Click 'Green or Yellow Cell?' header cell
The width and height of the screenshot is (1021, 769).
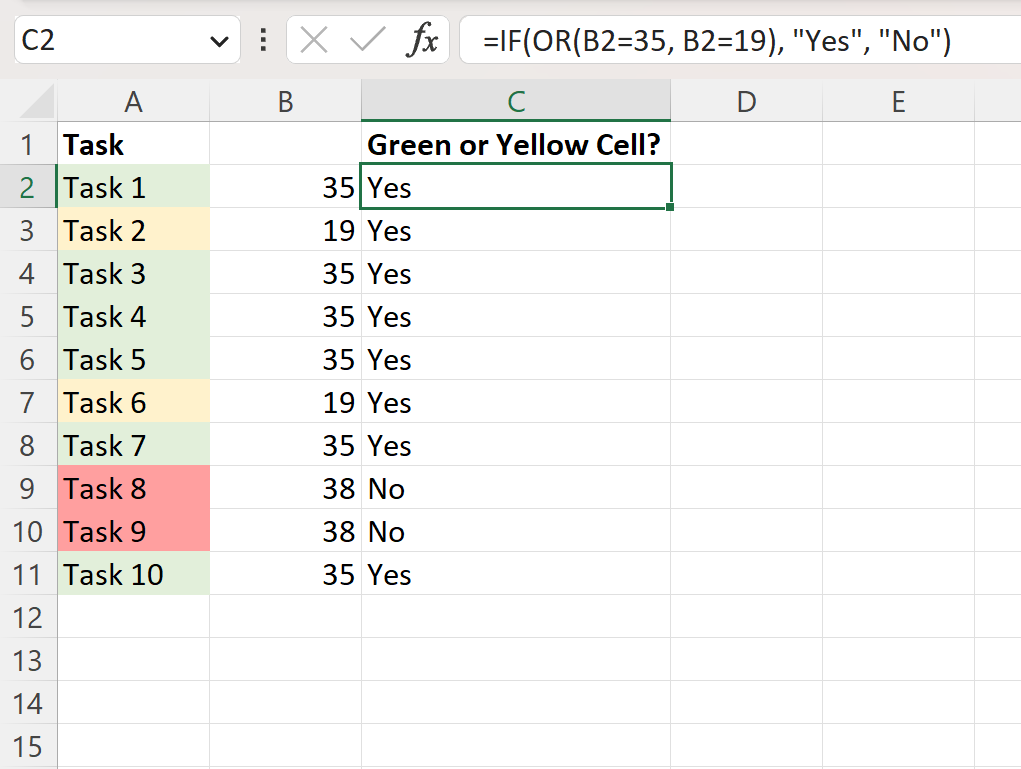[516, 144]
